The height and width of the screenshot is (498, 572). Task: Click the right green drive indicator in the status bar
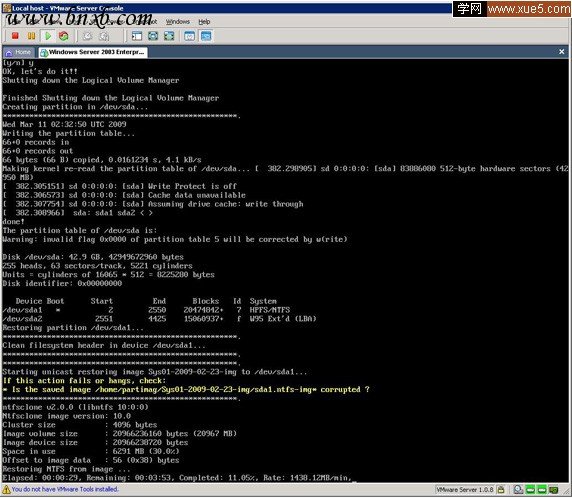pyautogui.click(x=542, y=490)
